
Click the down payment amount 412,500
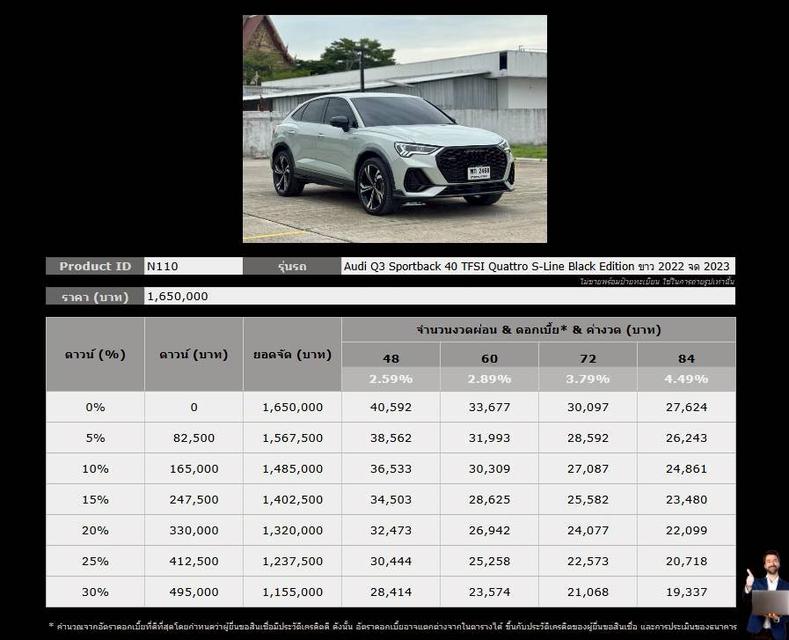[x=194, y=561]
